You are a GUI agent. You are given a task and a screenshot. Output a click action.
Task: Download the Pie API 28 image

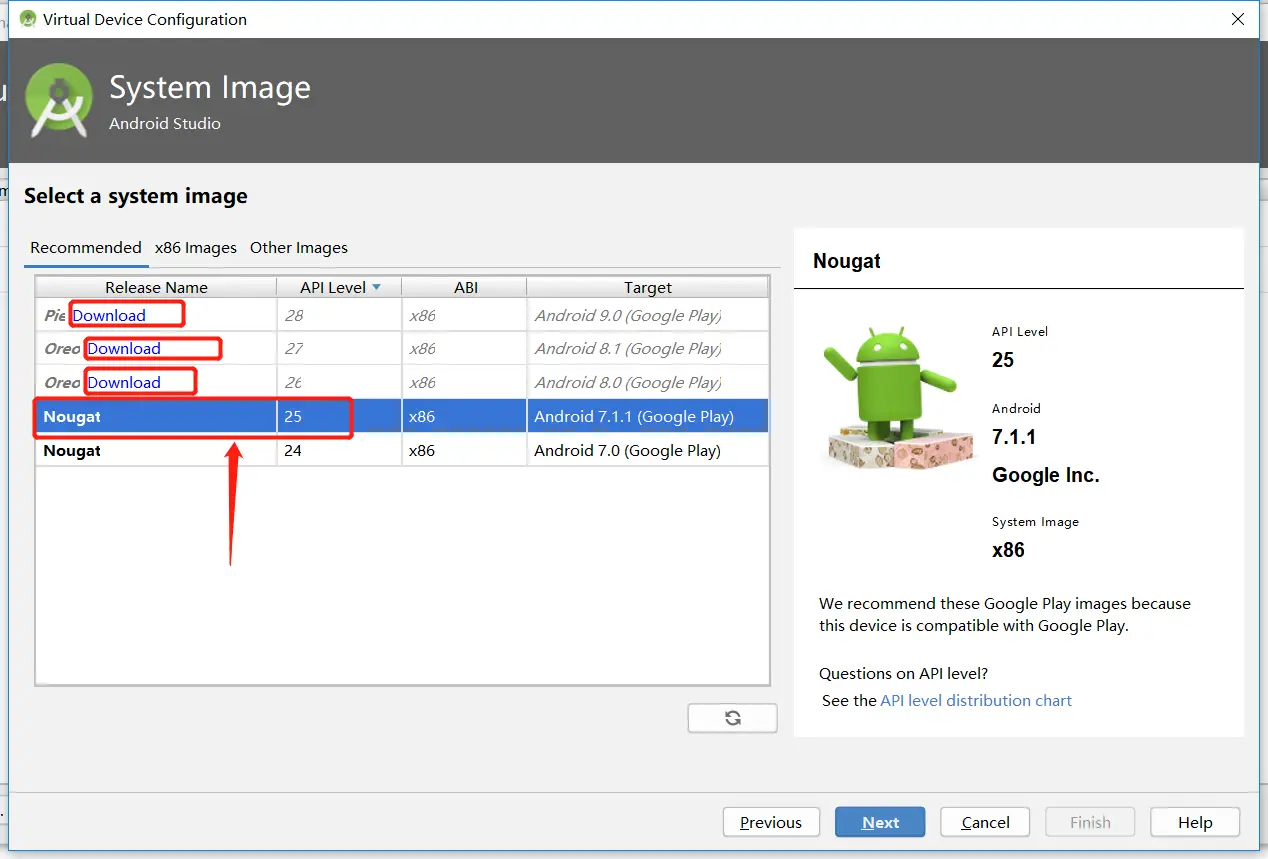109,315
